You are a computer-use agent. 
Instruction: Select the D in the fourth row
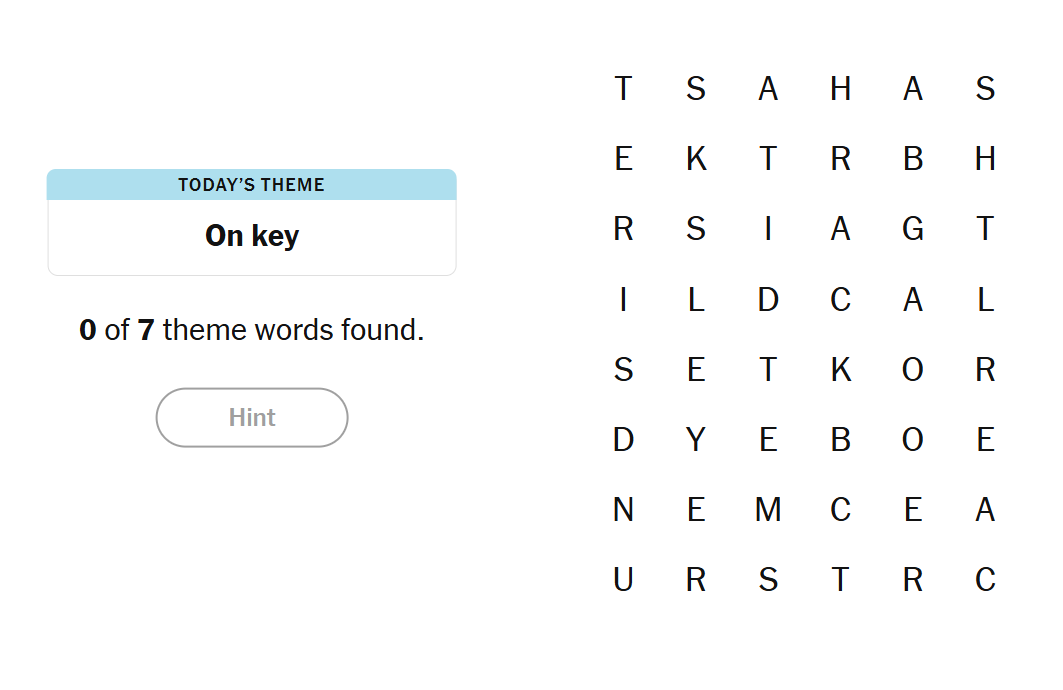click(768, 299)
